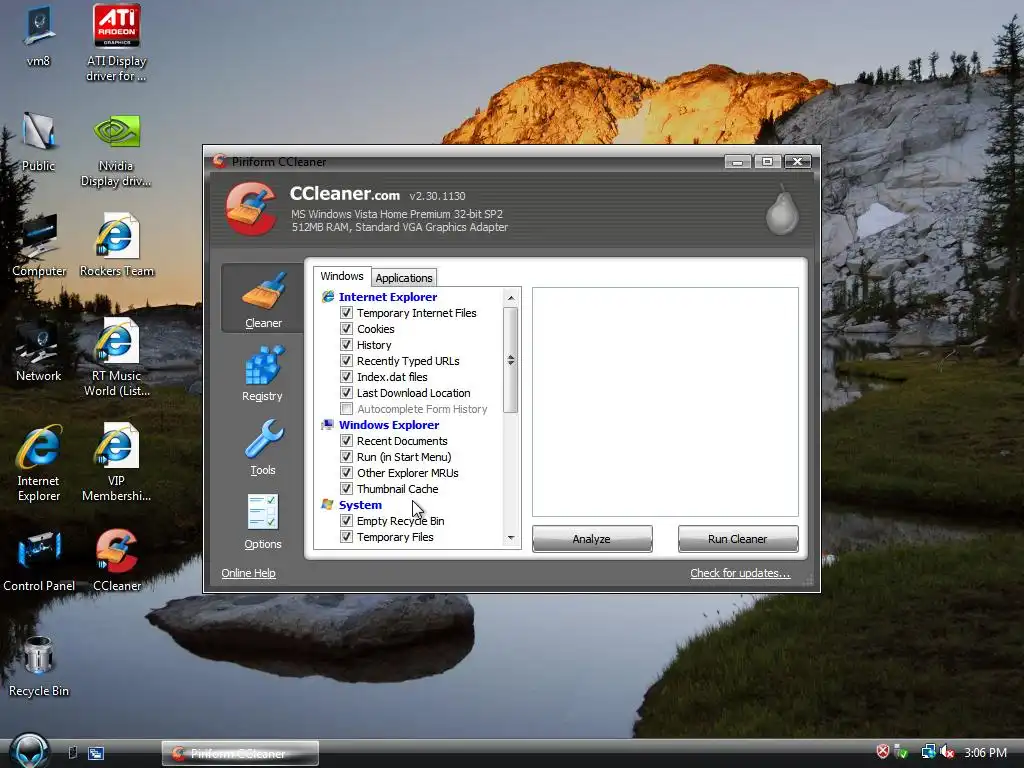Click the switch windows quick launch icon

[x=96, y=753]
